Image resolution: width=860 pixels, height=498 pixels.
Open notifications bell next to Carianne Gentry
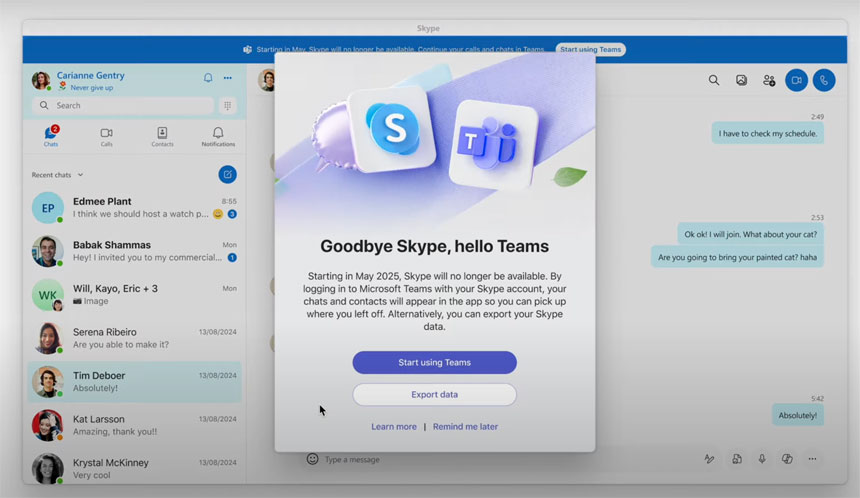208,78
